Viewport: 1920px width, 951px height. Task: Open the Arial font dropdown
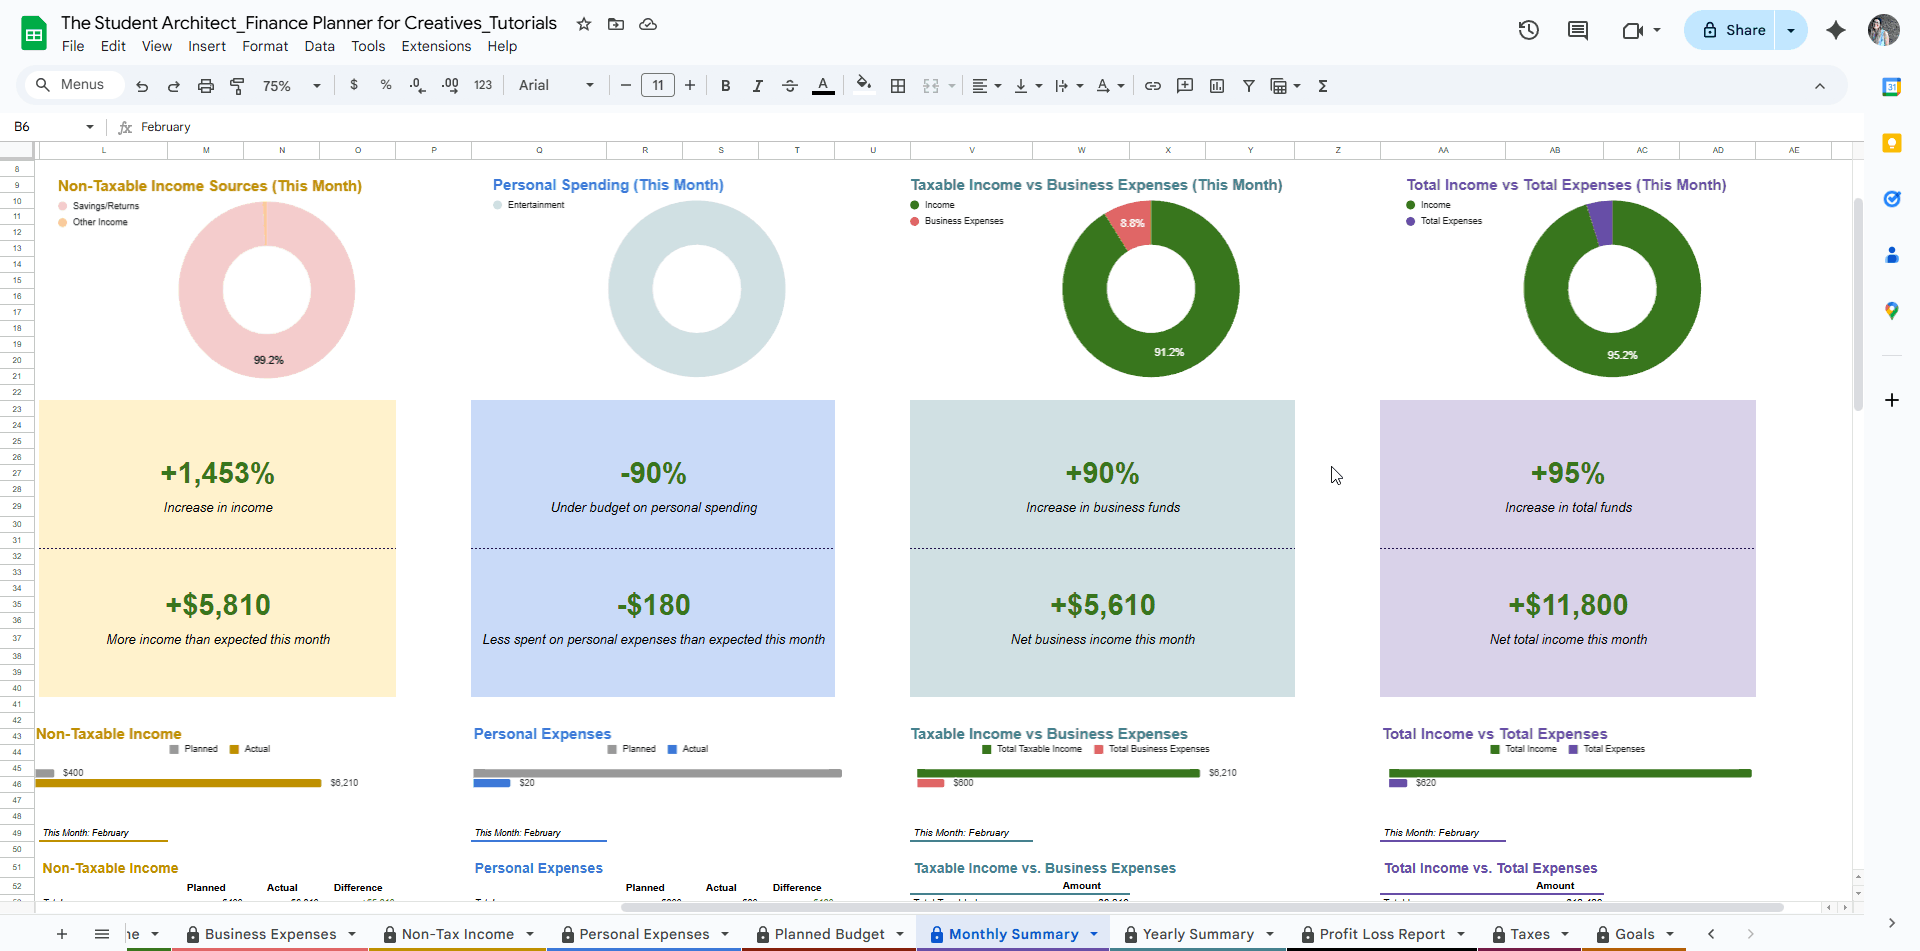click(556, 86)
